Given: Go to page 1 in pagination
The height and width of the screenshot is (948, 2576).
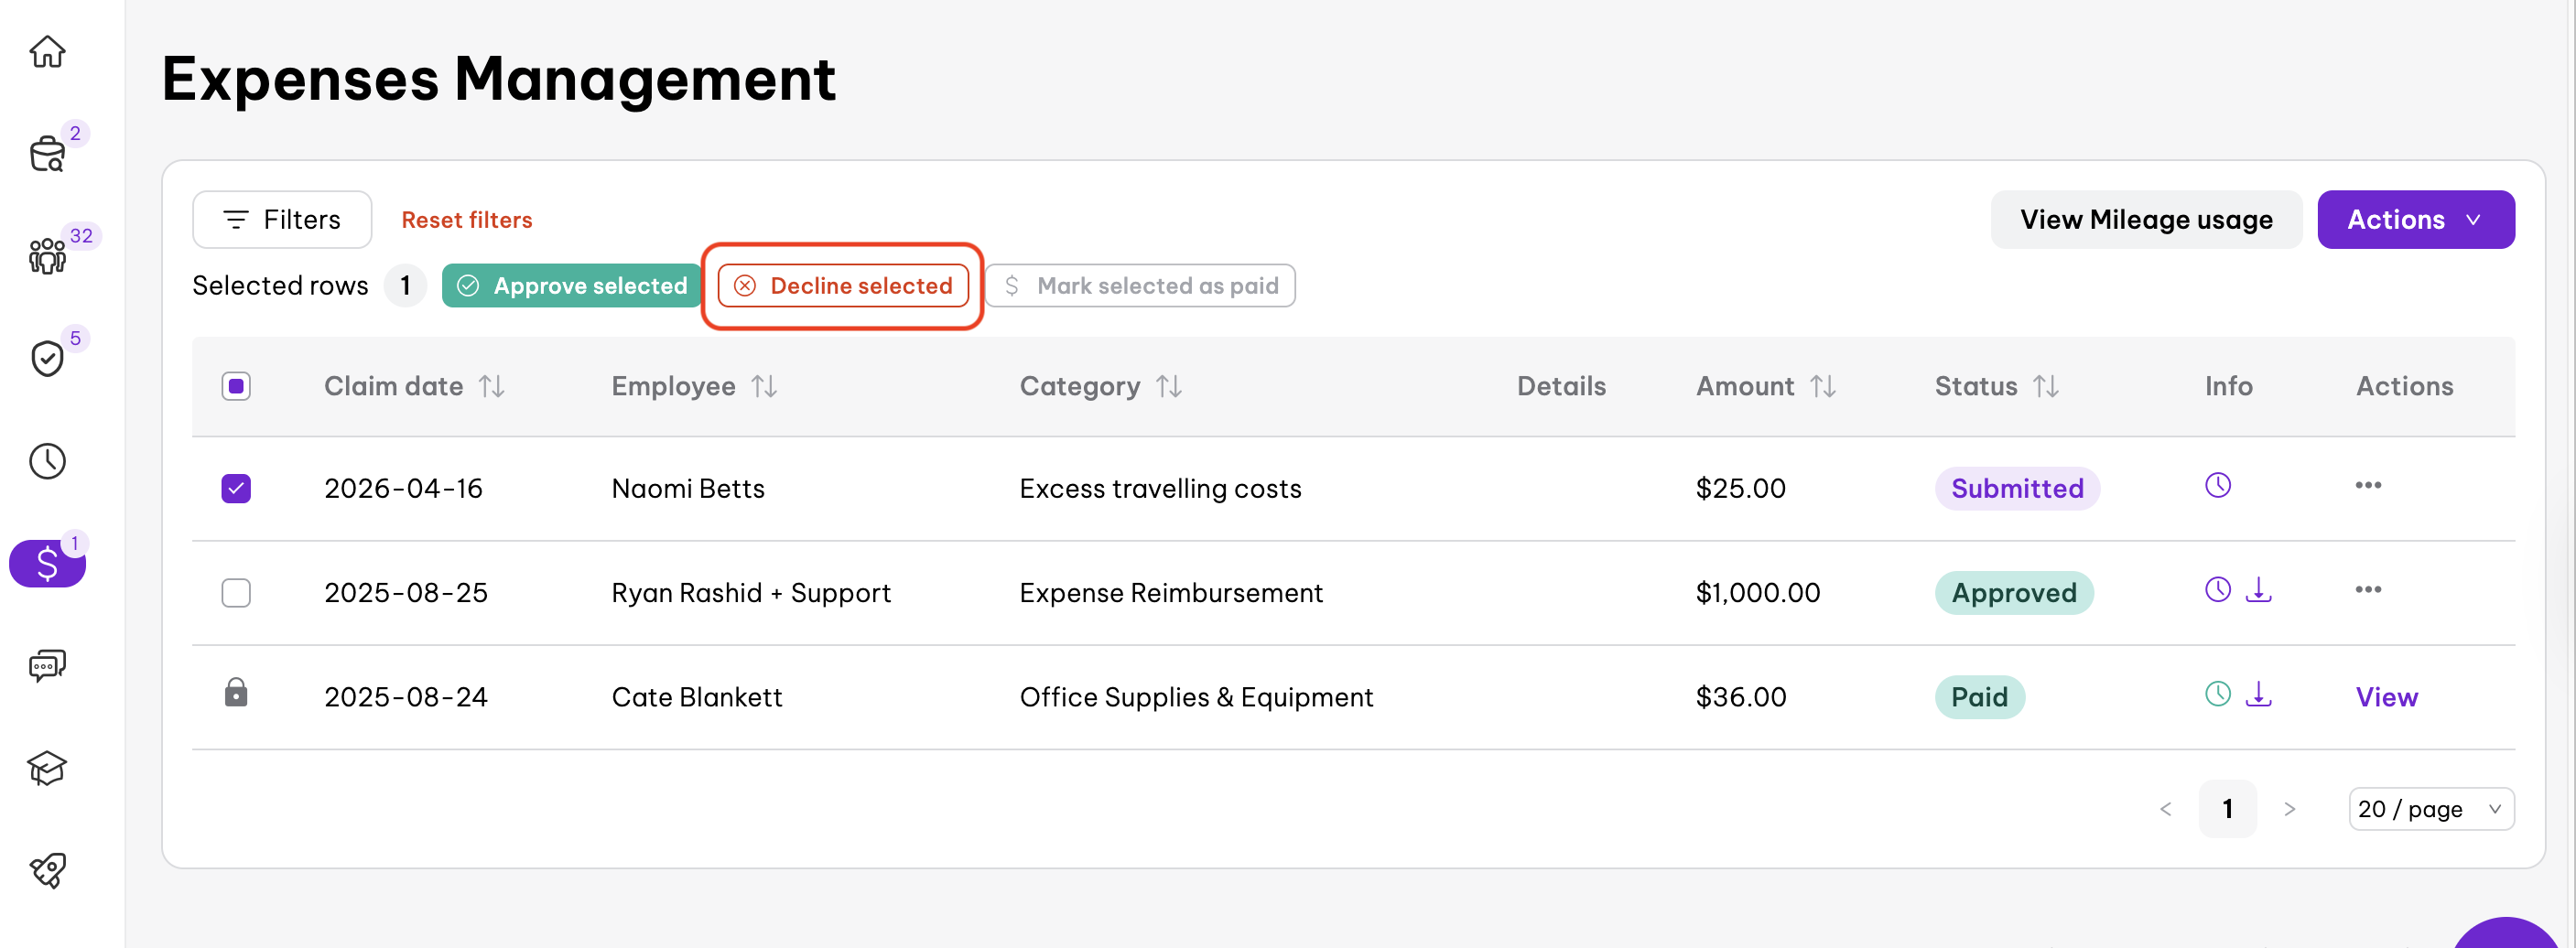Looking at the screenshot, I should tap(2227, 809).
